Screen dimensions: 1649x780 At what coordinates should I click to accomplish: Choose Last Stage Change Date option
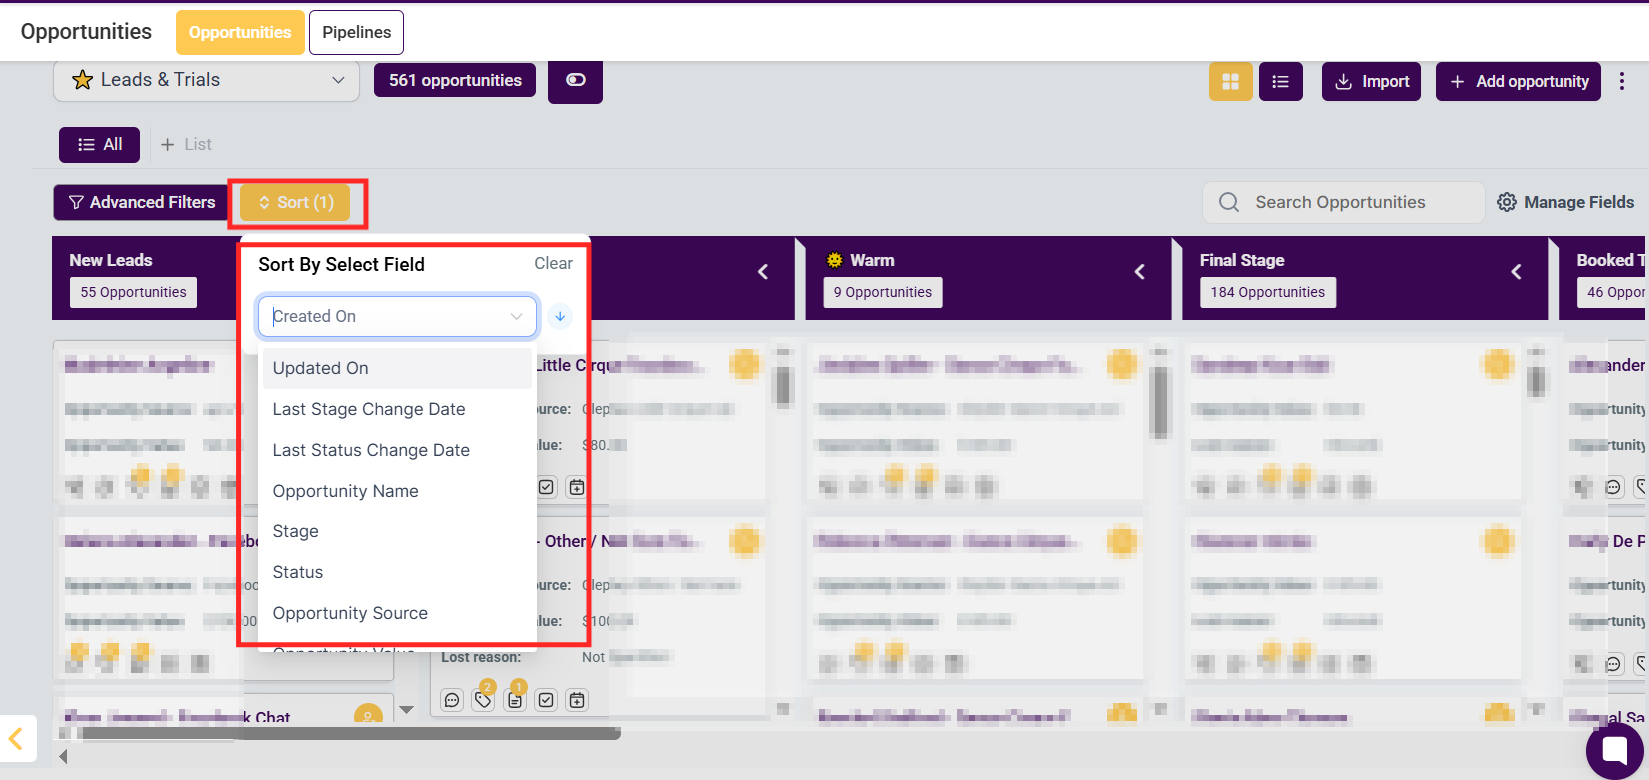click(397, 409)
